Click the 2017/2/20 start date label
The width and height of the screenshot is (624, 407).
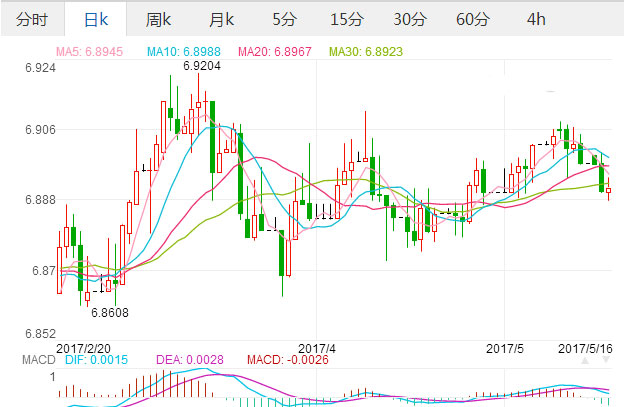pyautogui.click(x=83, y=349)
